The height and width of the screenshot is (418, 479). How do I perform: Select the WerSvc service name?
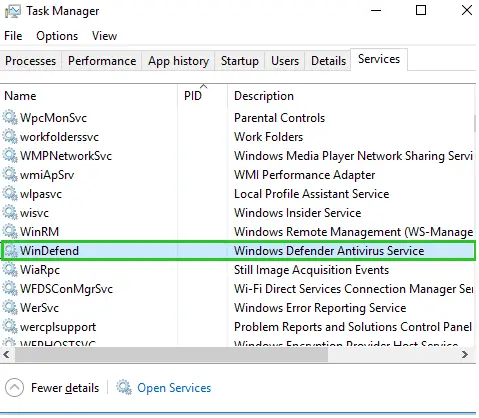click(x=39, y=308)
